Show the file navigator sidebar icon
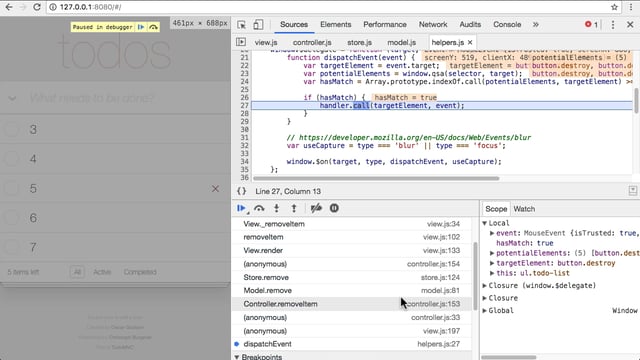 pyautogui.click(x=241, y=42)
